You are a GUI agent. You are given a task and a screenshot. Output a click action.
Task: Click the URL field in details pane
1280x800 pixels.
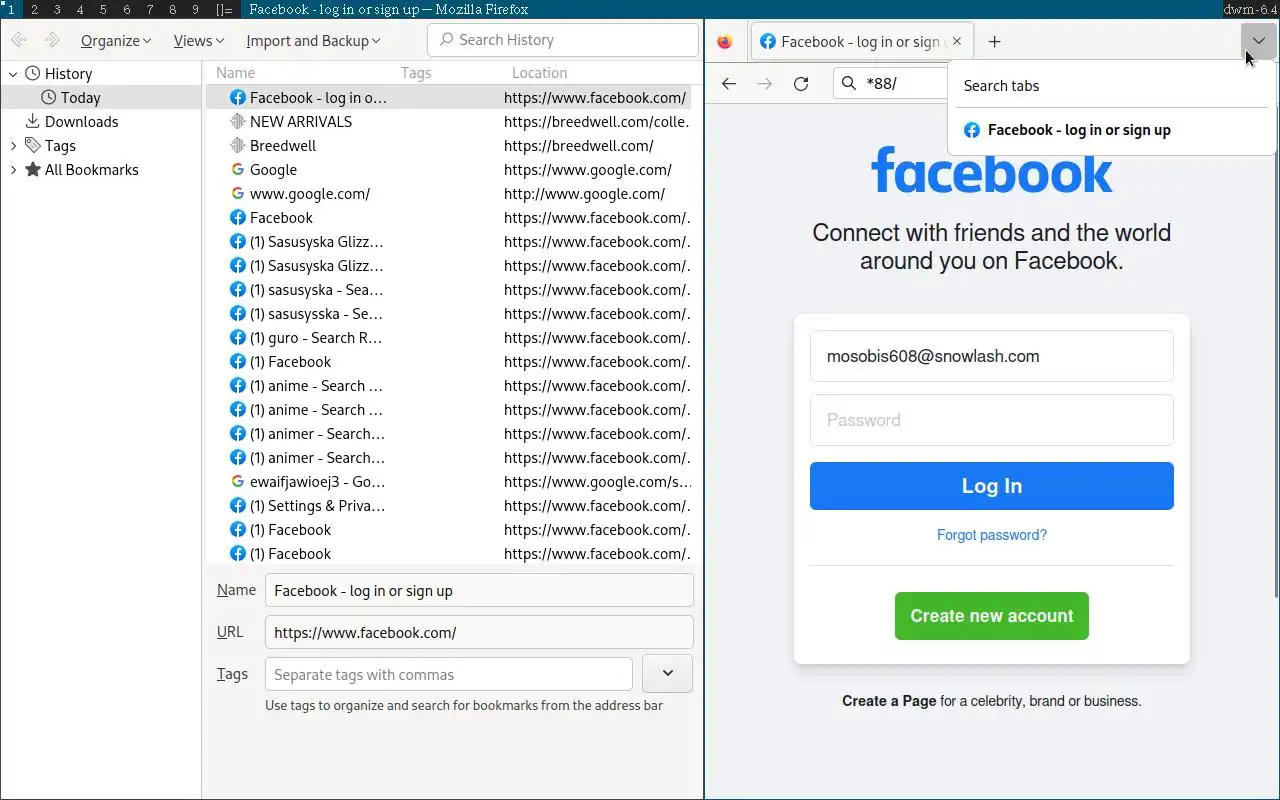[479, 632]
